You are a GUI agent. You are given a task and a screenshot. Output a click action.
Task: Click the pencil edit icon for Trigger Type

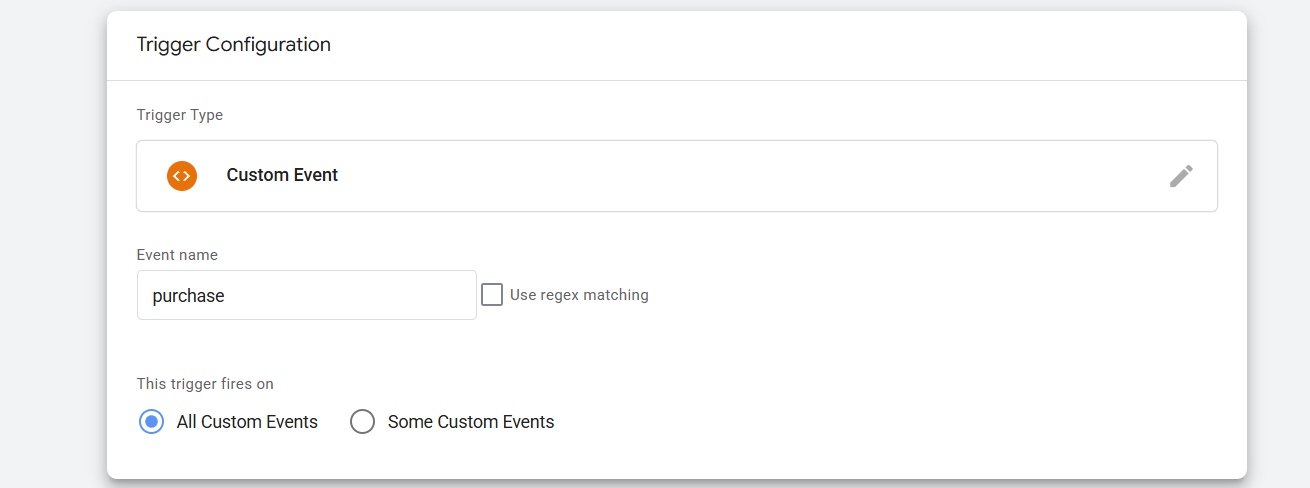point(1181,176)
